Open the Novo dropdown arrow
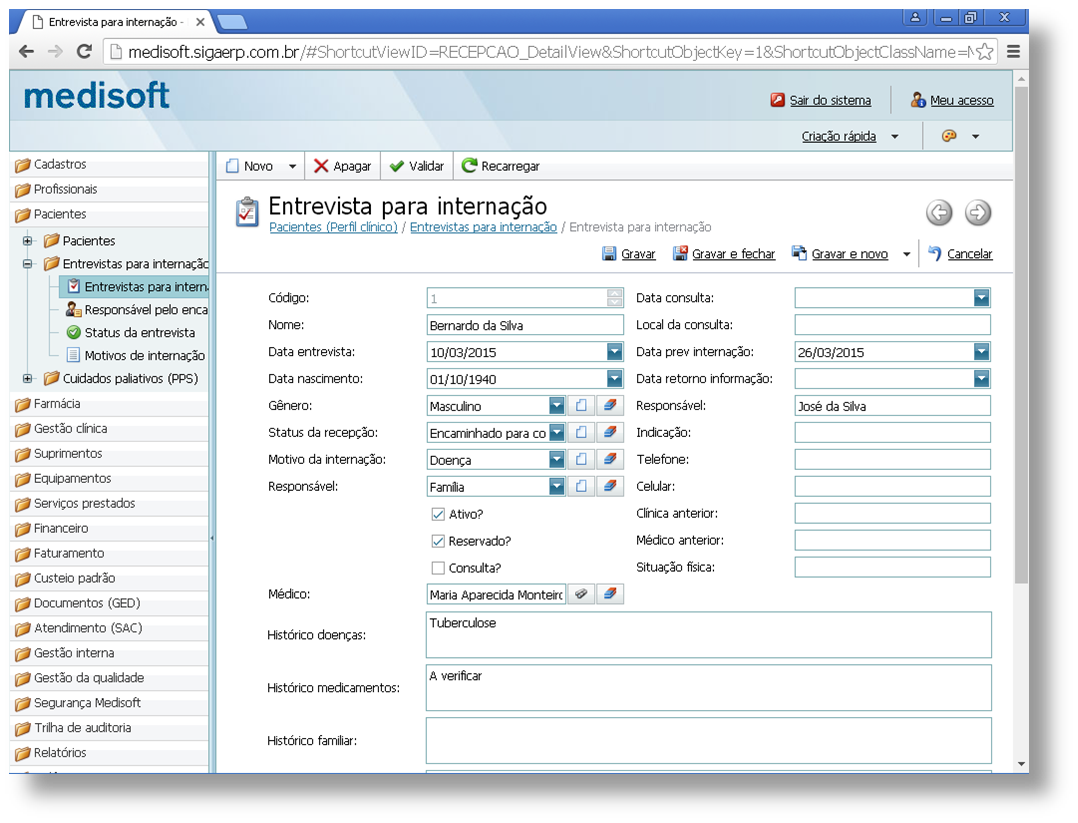The width and height of the screenshot is (1078, 823). pos(292,166)
